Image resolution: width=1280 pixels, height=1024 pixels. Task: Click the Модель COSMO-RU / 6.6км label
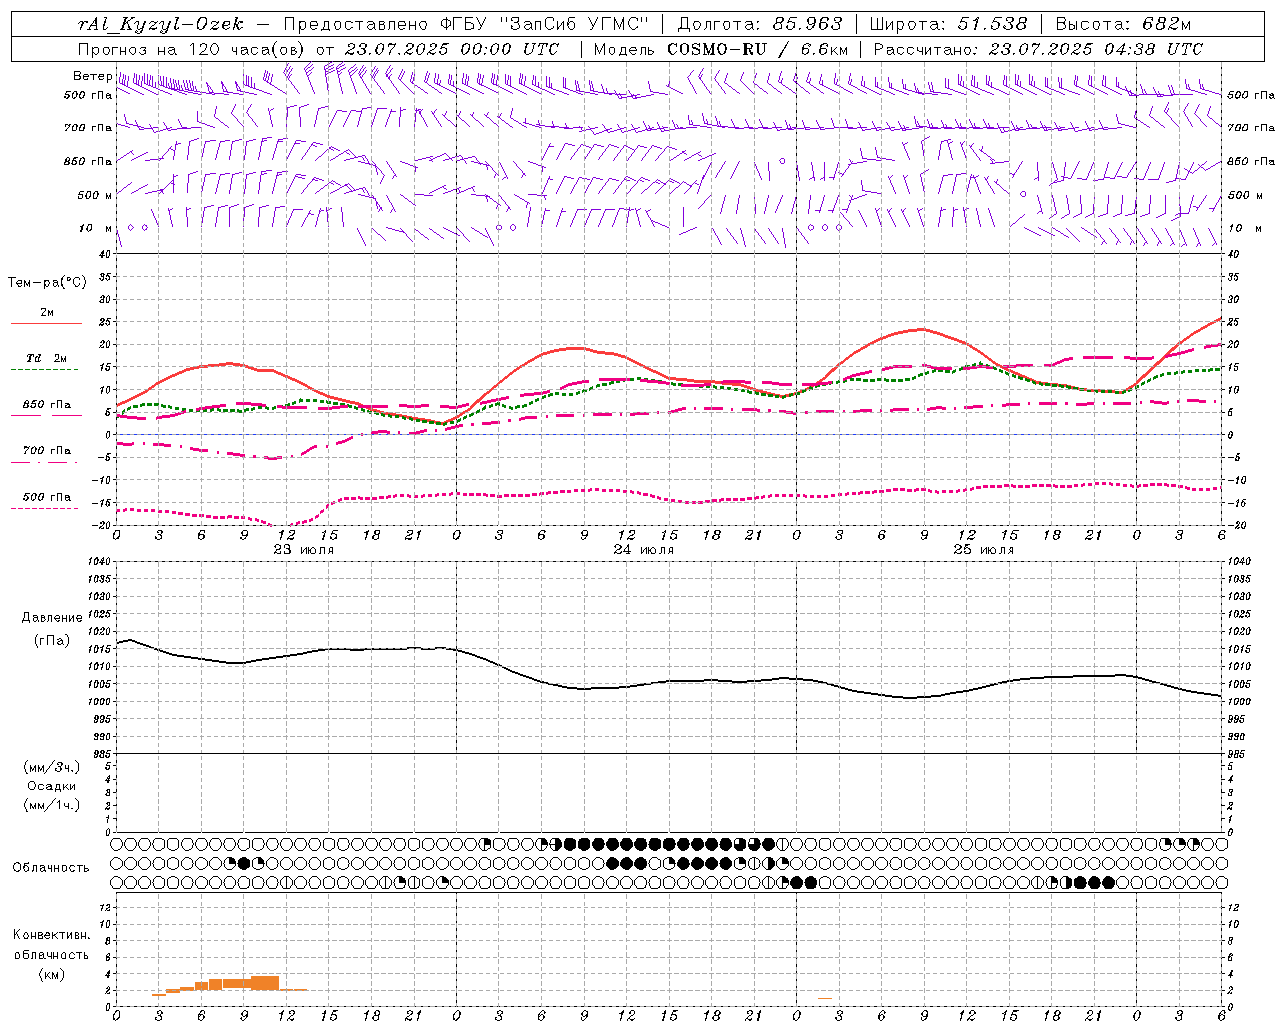721,48
